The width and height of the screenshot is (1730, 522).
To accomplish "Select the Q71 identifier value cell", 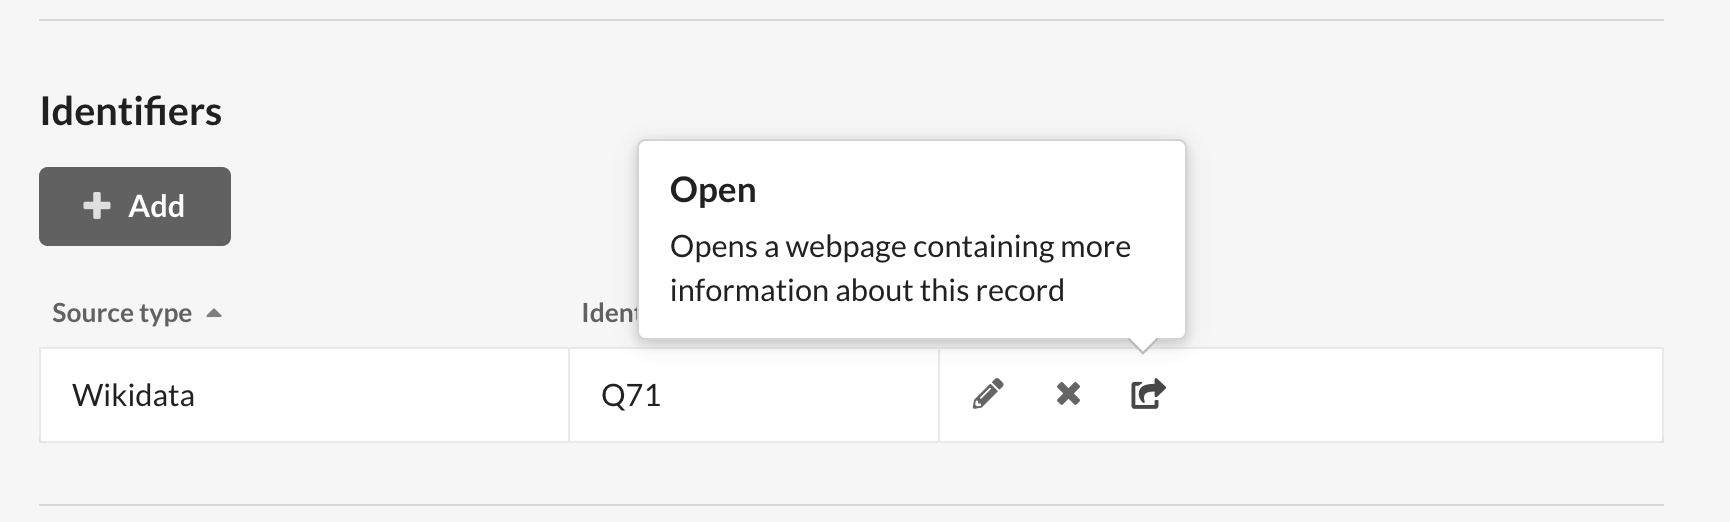I will point(754,395).
